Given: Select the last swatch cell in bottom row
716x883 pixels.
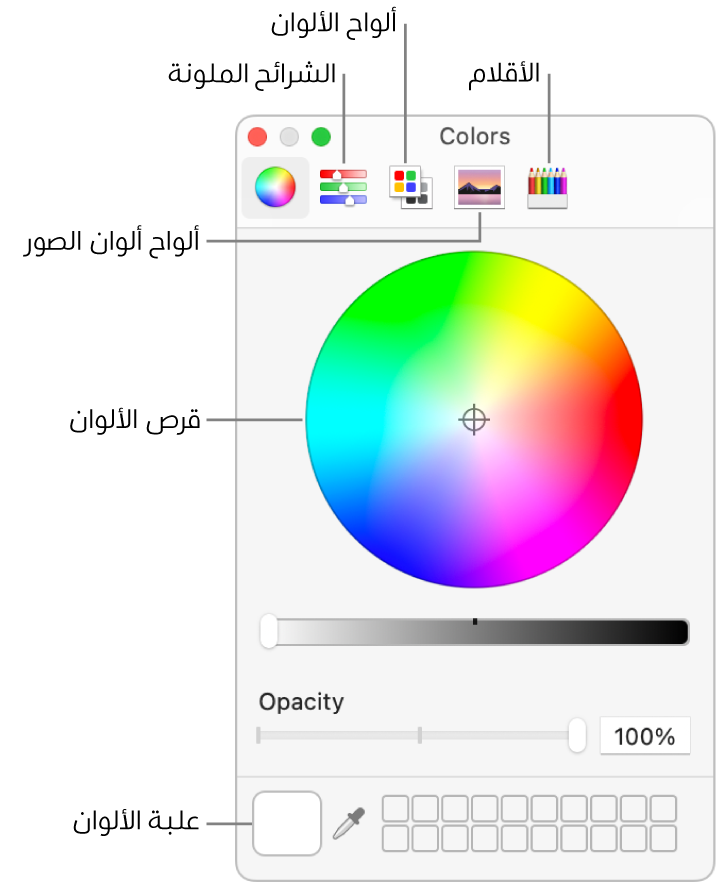Looking at the screenshot, I should (x=663, y=838).
